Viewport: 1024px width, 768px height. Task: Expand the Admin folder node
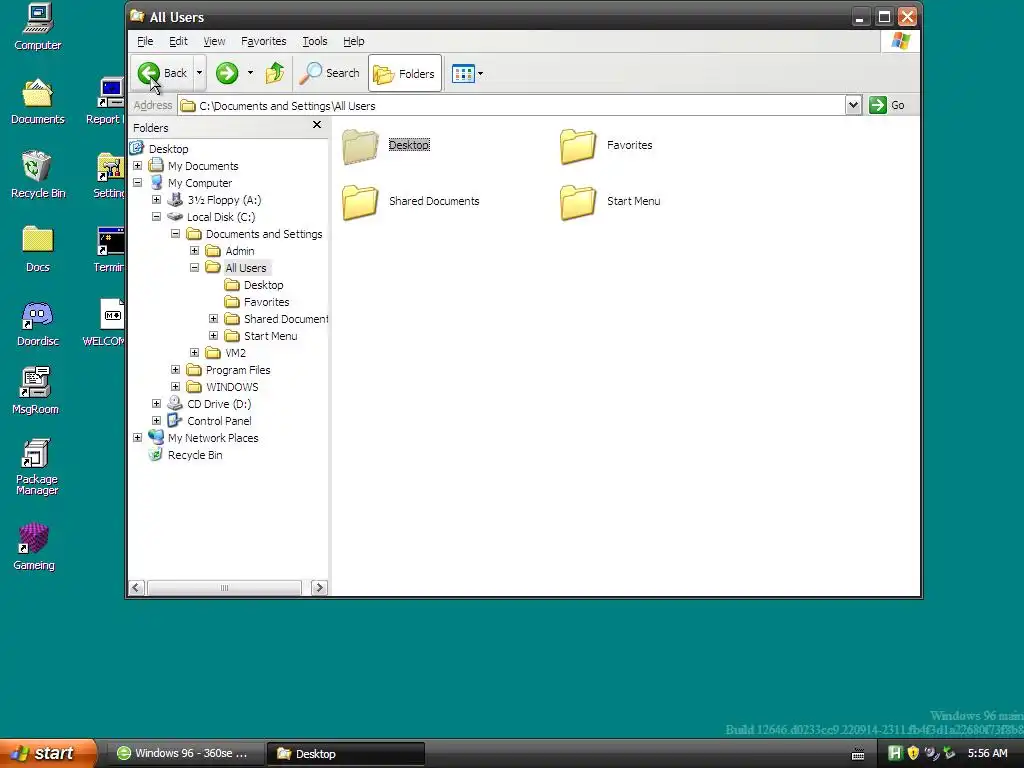tap(195, 251)
